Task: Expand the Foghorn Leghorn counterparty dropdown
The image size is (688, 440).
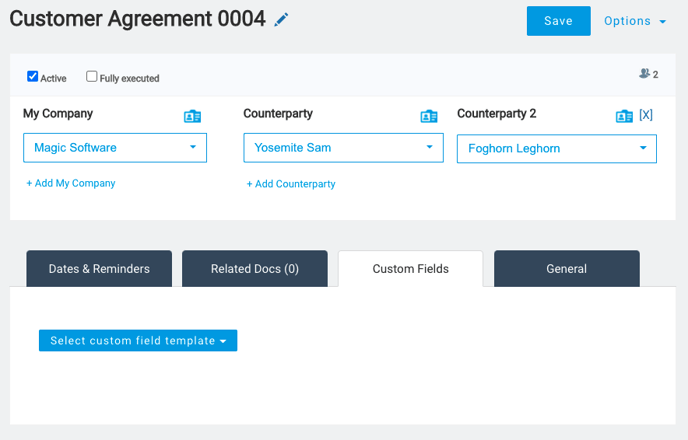Action: tap(557, 149)
